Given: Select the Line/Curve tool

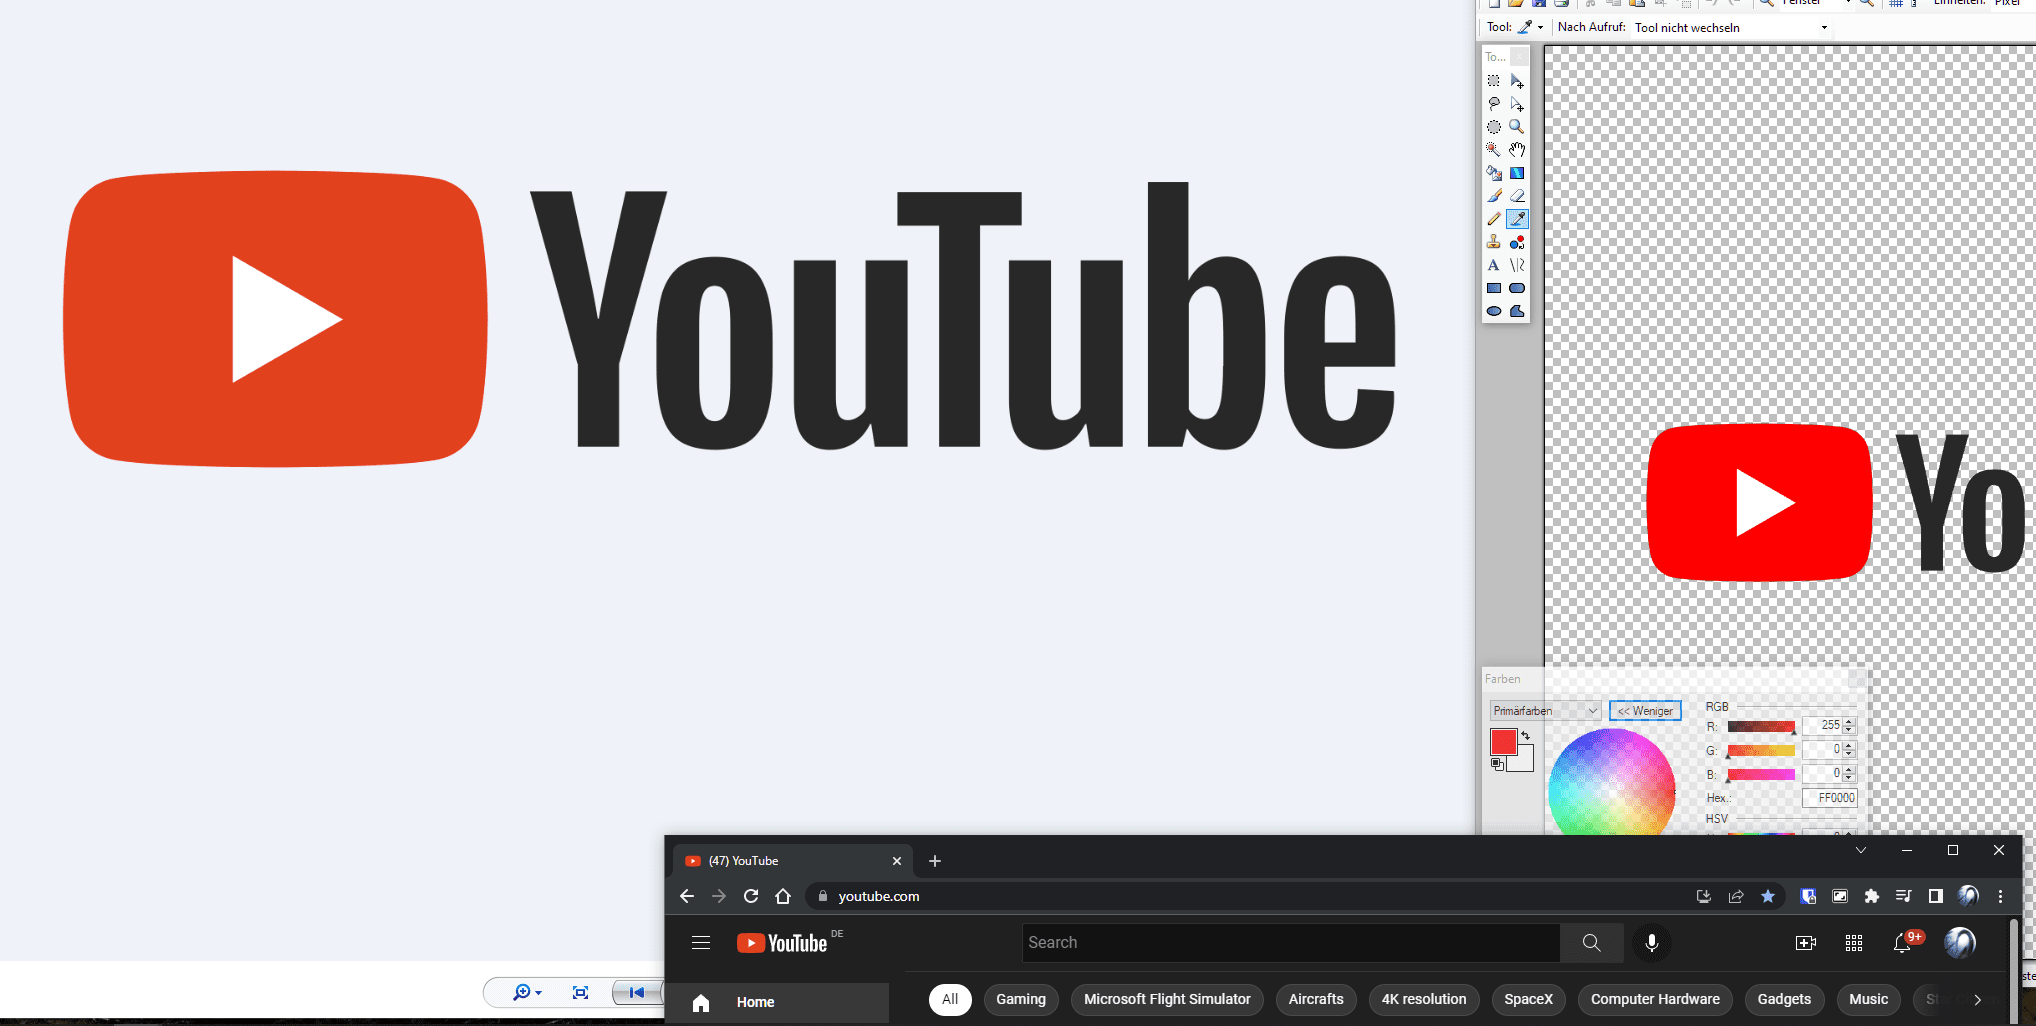Looking at the screenshot, I should tap(1517, 265).
